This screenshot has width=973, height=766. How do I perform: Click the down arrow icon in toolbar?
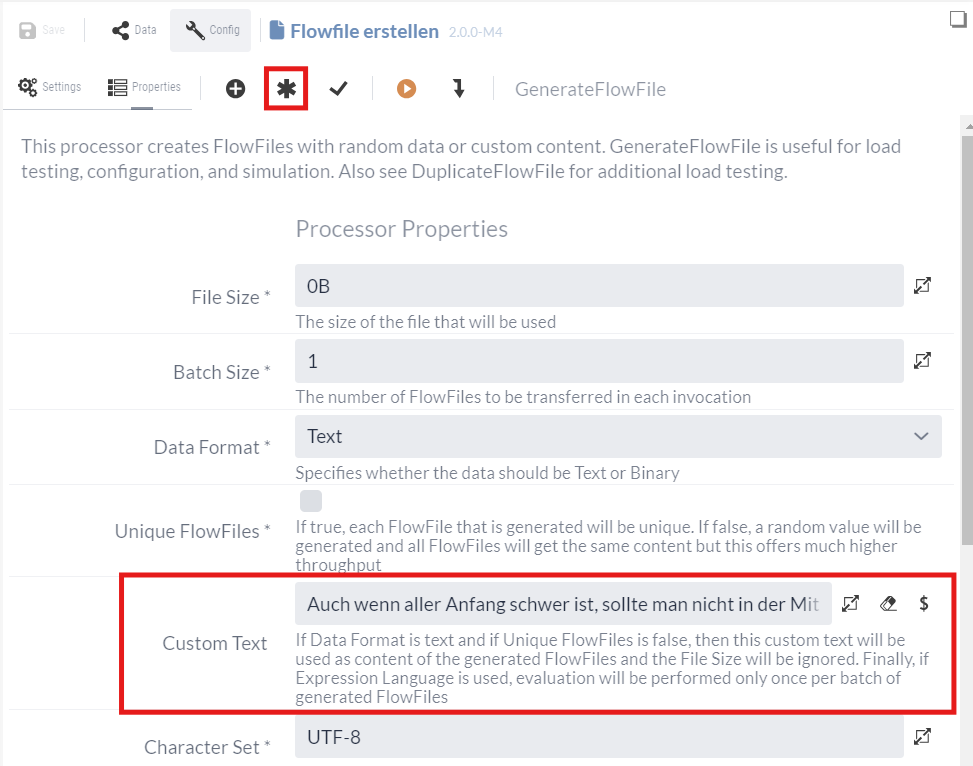coord(459,89)
